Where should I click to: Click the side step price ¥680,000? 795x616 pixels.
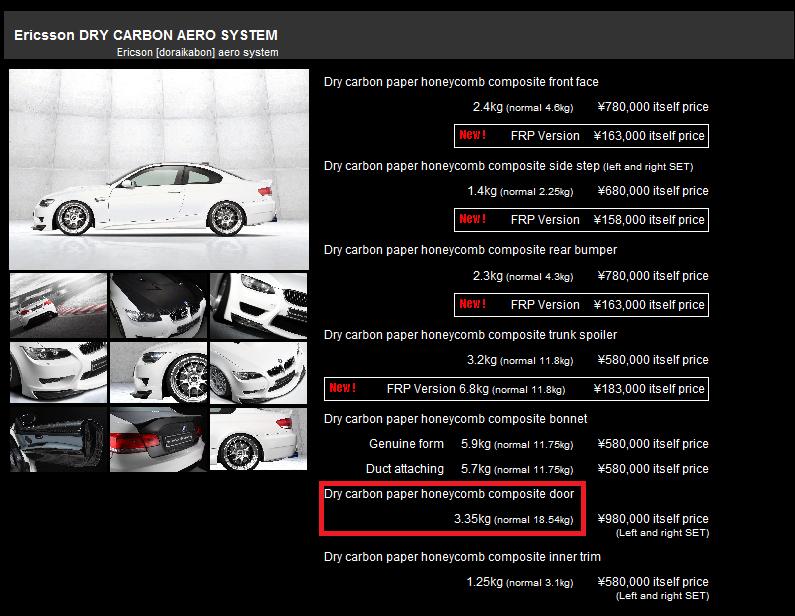pos(653,191)
